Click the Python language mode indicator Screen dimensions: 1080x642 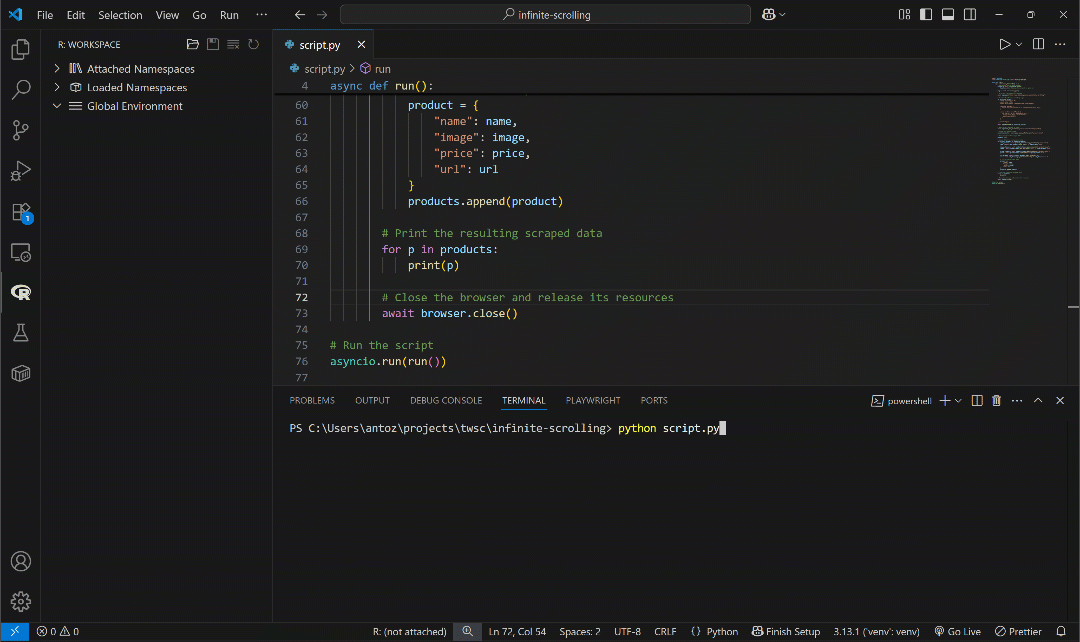pos(714,632)
